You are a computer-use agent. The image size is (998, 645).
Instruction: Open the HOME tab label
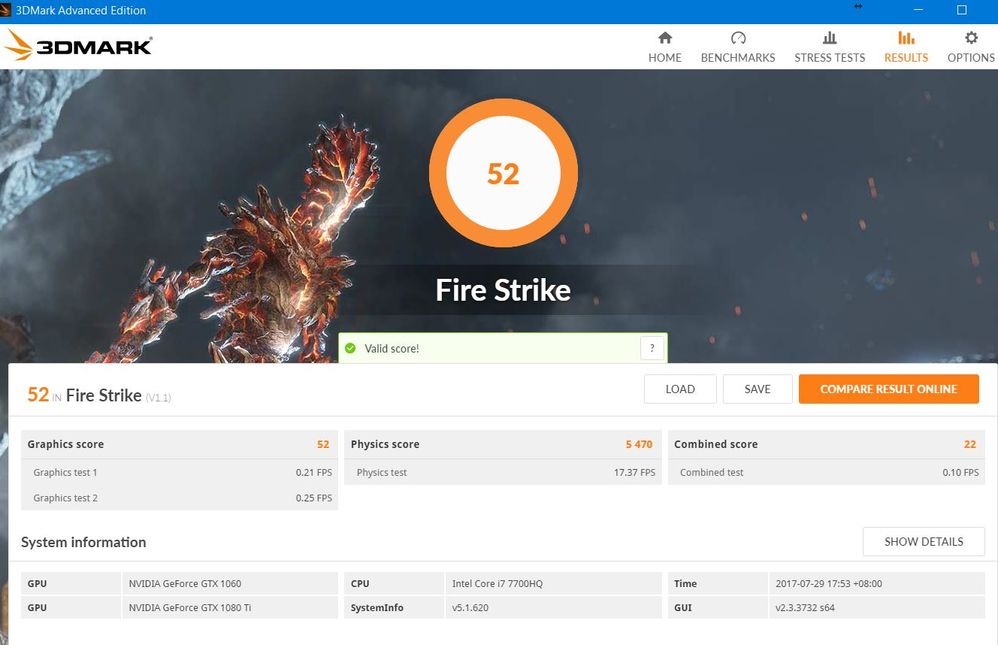point(664,58)
